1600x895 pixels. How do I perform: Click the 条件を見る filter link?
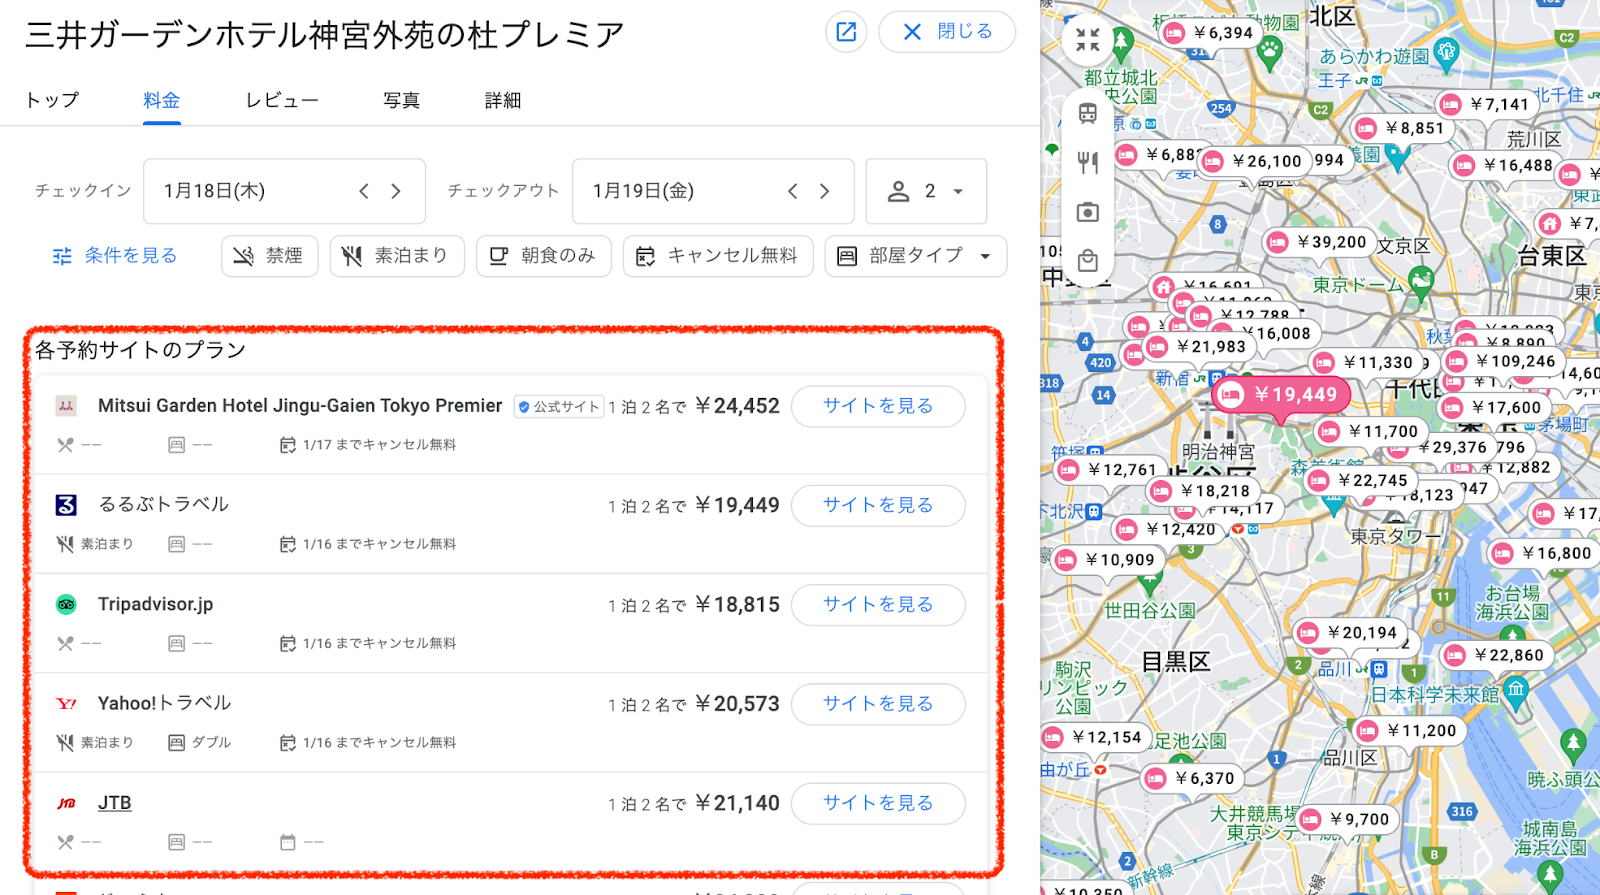point(115,256)
